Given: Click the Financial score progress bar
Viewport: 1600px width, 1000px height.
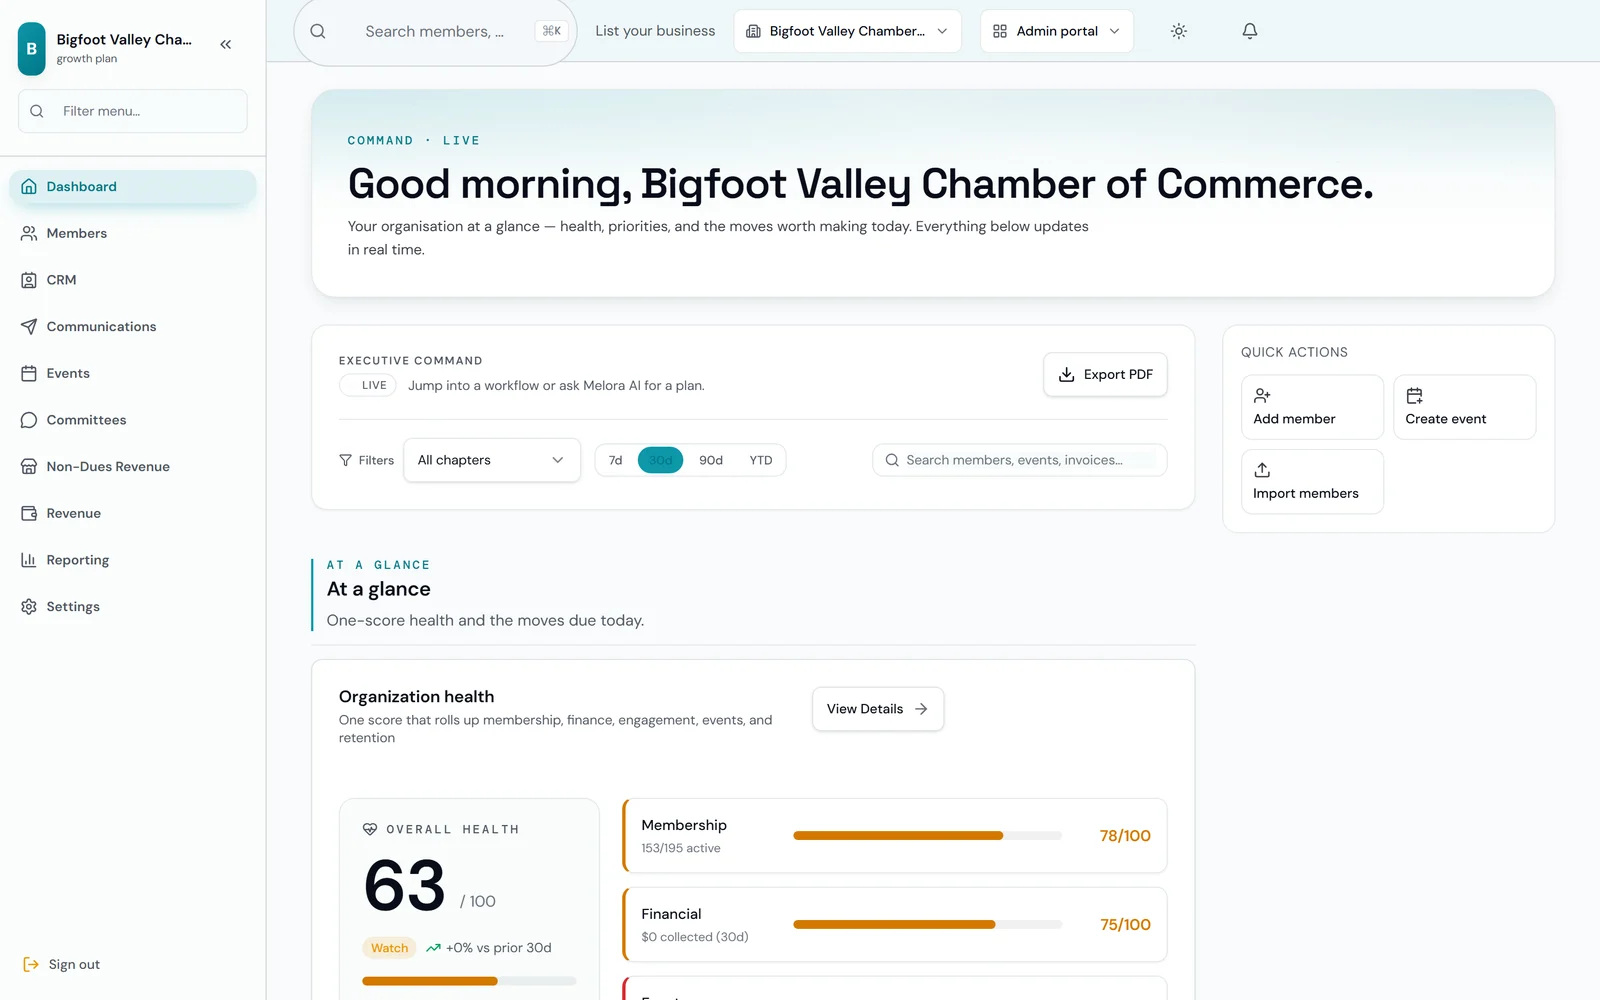Looking at the screenshot, I should [927, 924].
